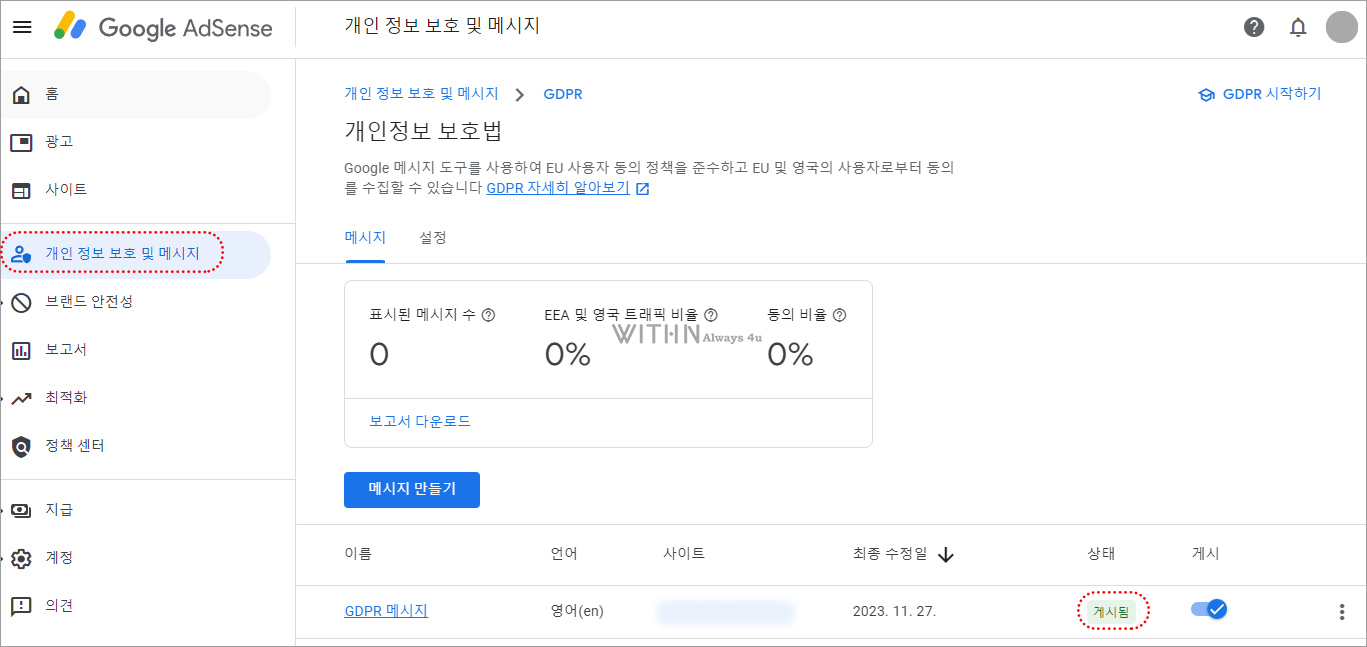Screen dimensions: 1367x647
Task: Click the 상태 column header
Action: pos(1101,554)
